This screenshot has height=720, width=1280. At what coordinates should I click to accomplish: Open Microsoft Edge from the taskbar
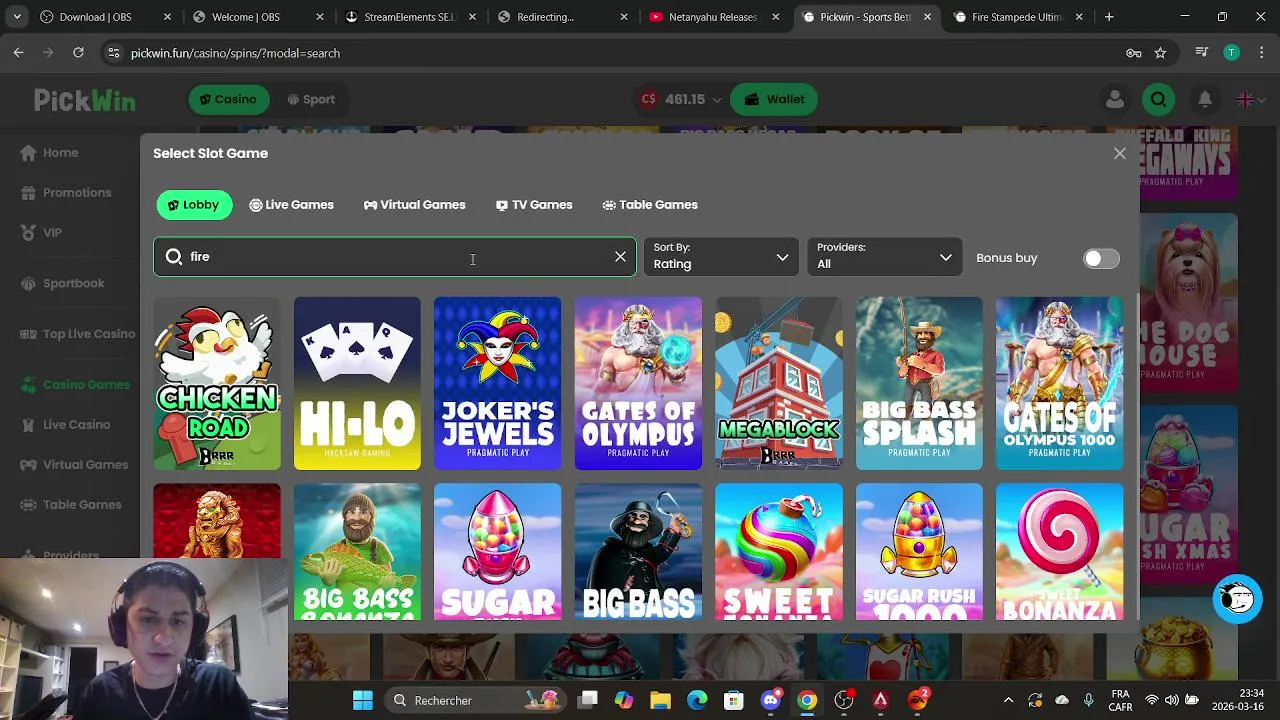(x=697, y=700)
